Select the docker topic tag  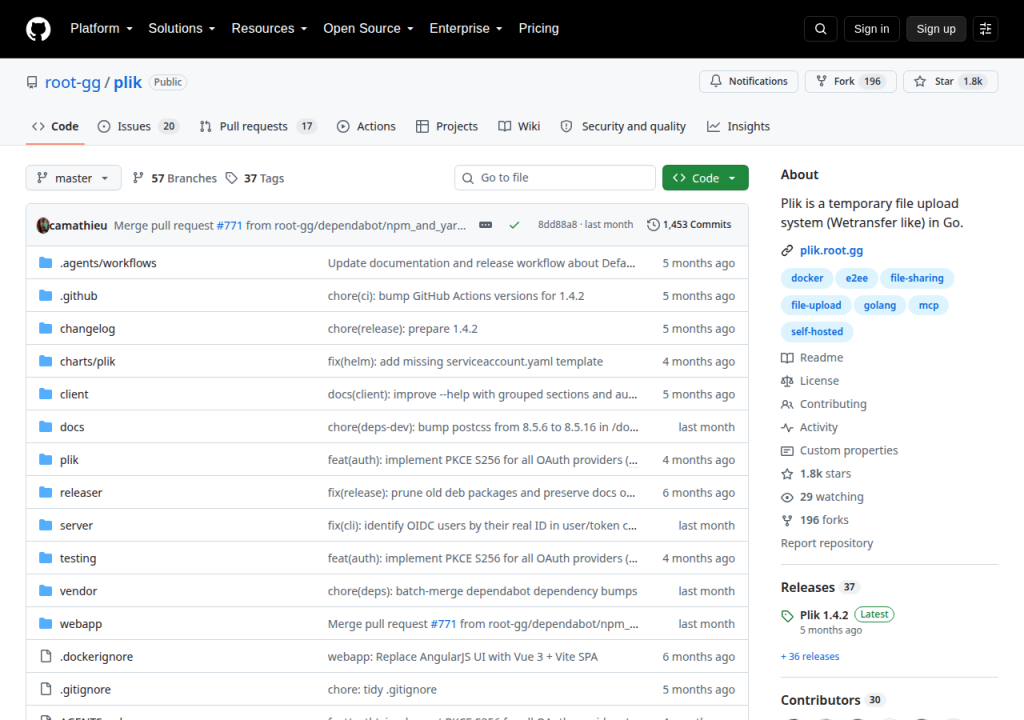tap(807, 278)
